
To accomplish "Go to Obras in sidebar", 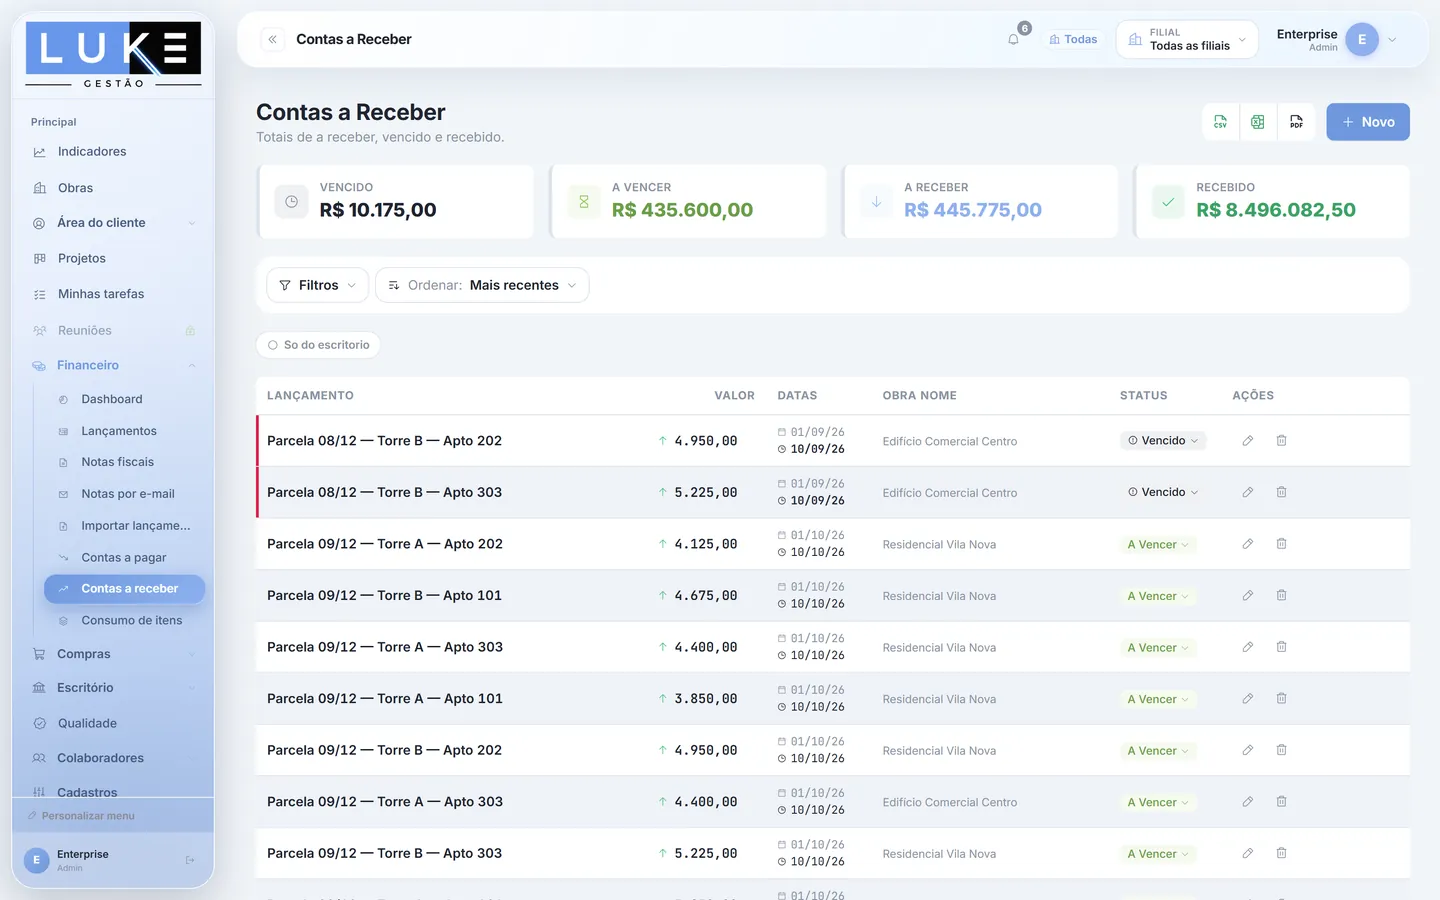I will point(113,188).
